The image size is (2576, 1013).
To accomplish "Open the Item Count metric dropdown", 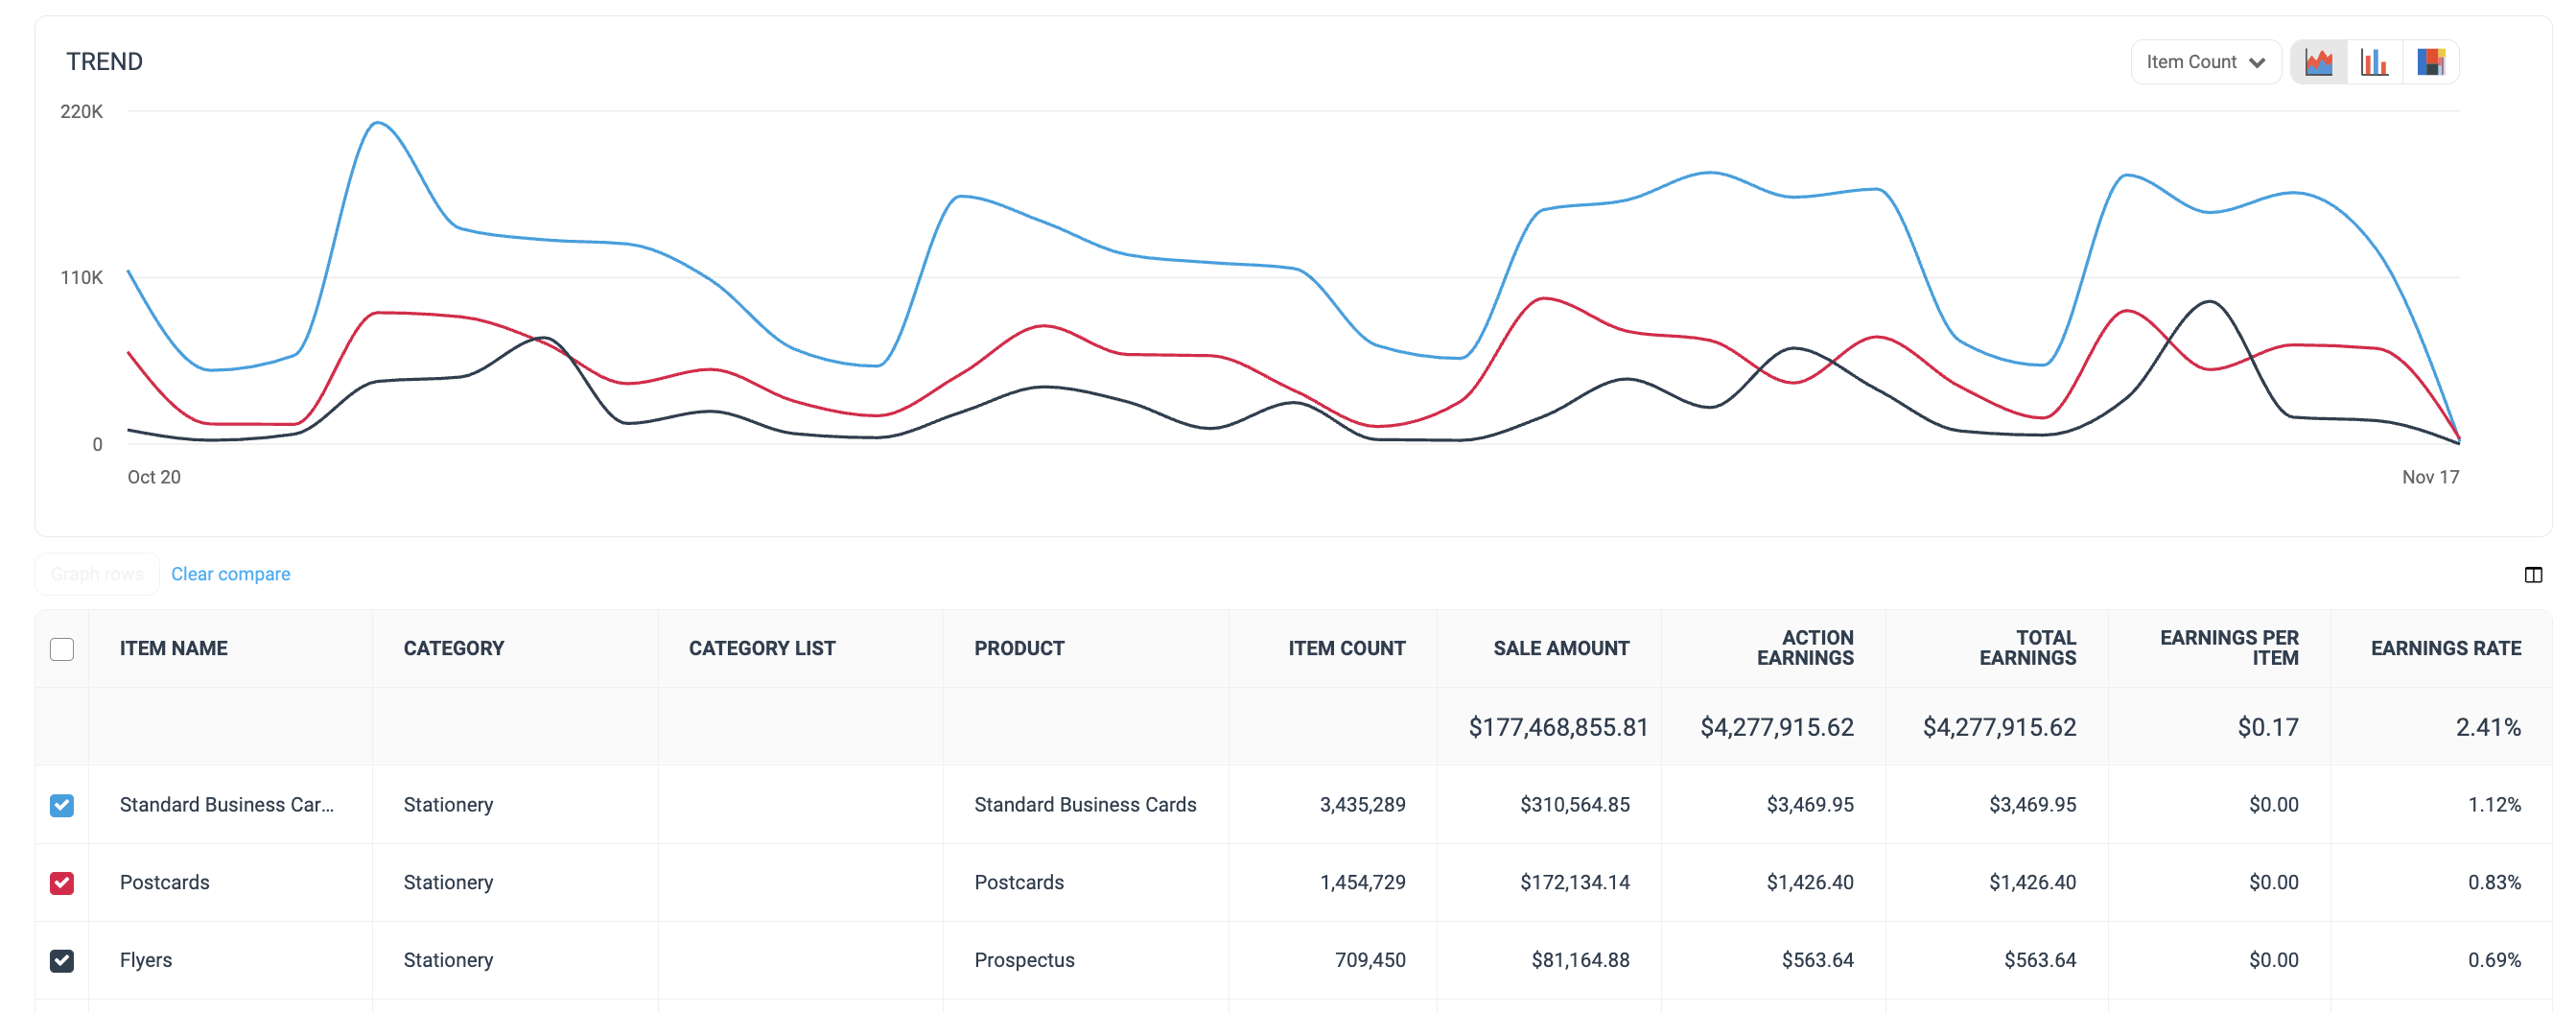I will coord(2204,62).
